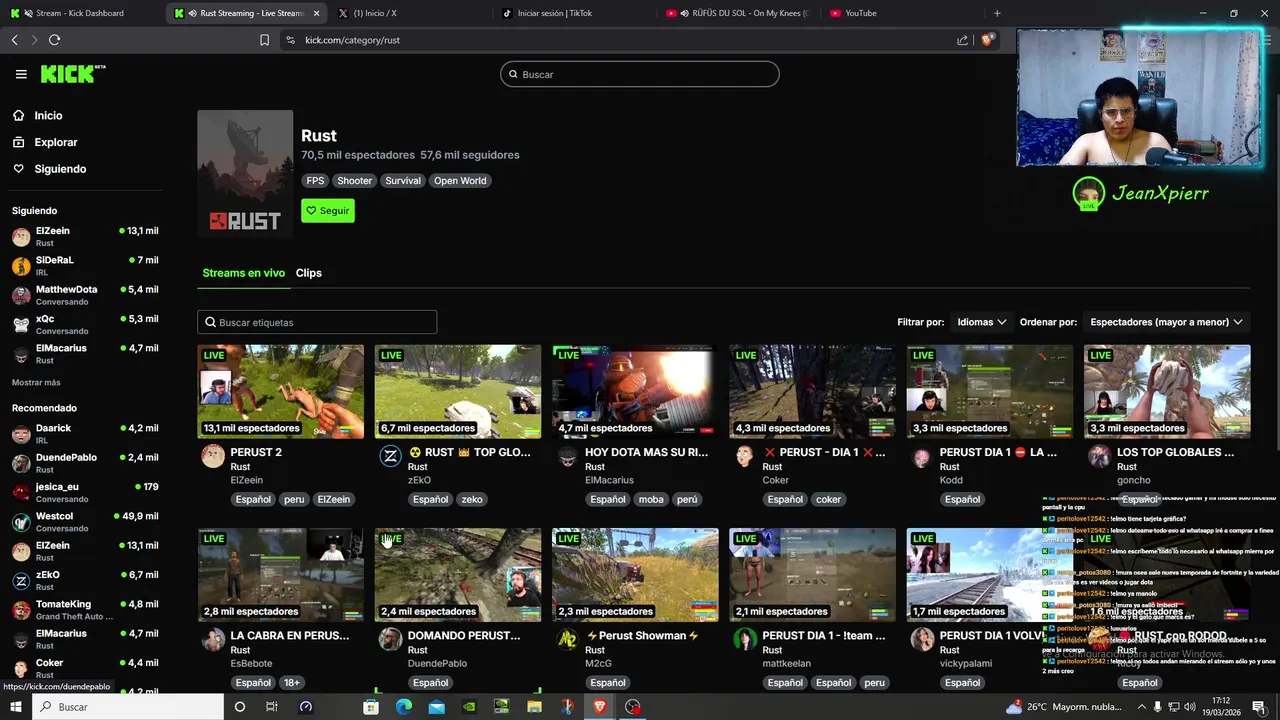Open TomateKing avatar in Recomendado
This screenshot has width=1280, height=720.
(21, 610)
